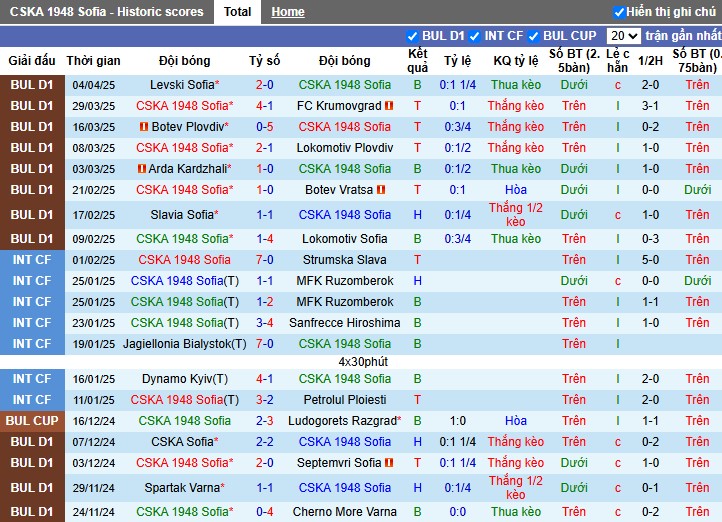This screenshot has width=722, height=522.
Task: Click odds 0:0 for Cherno More Varna match
Action: pyautogui.click(x=458, y=511)
